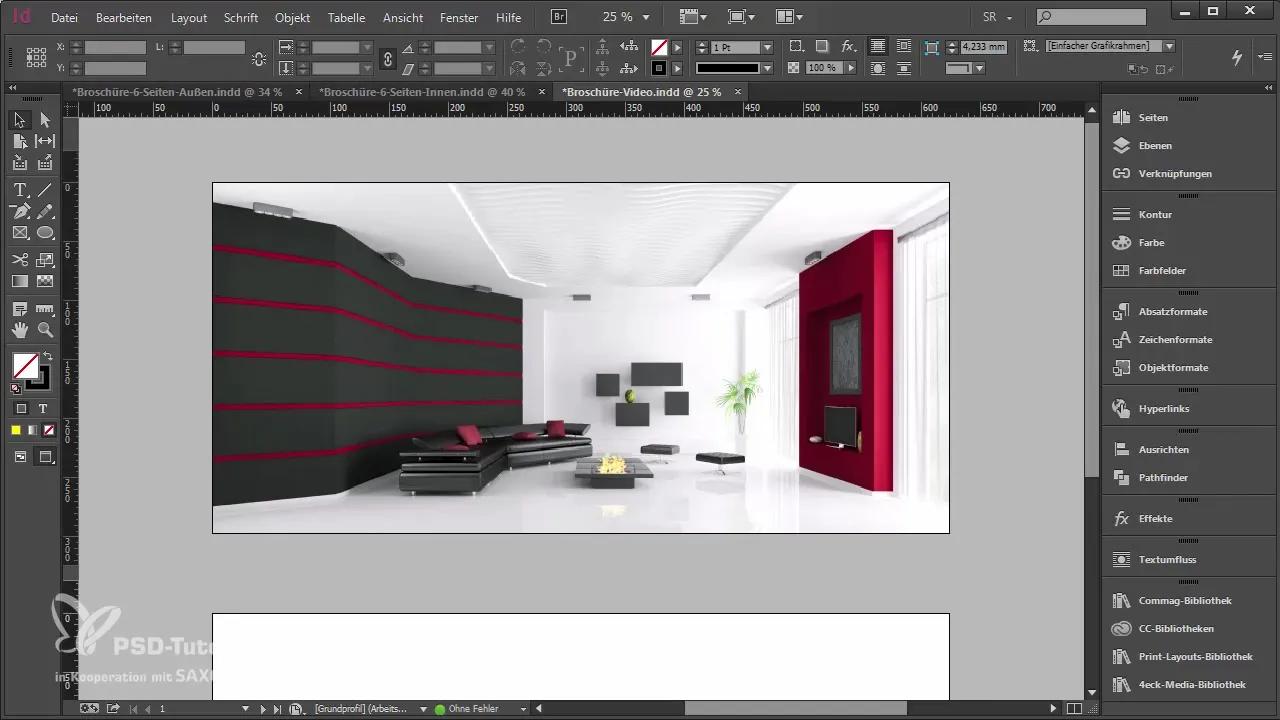Open the Ebenen panel
The image size is (1280, 720).
(1155, 145)
